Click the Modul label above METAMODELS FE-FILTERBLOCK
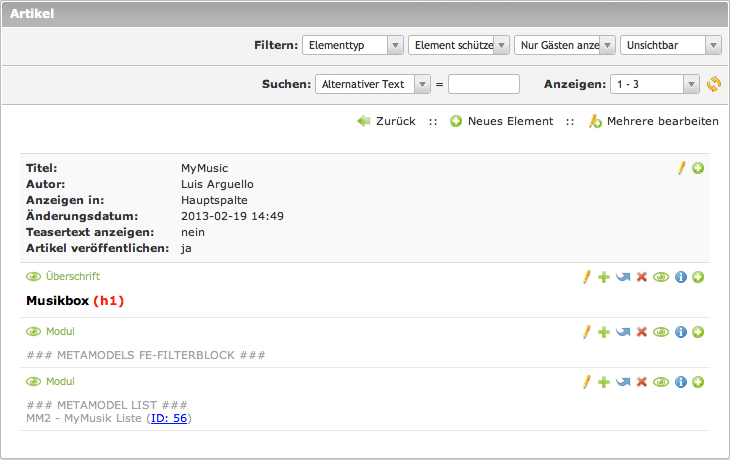Screen dimensions: 730x460 coord(60,331)
